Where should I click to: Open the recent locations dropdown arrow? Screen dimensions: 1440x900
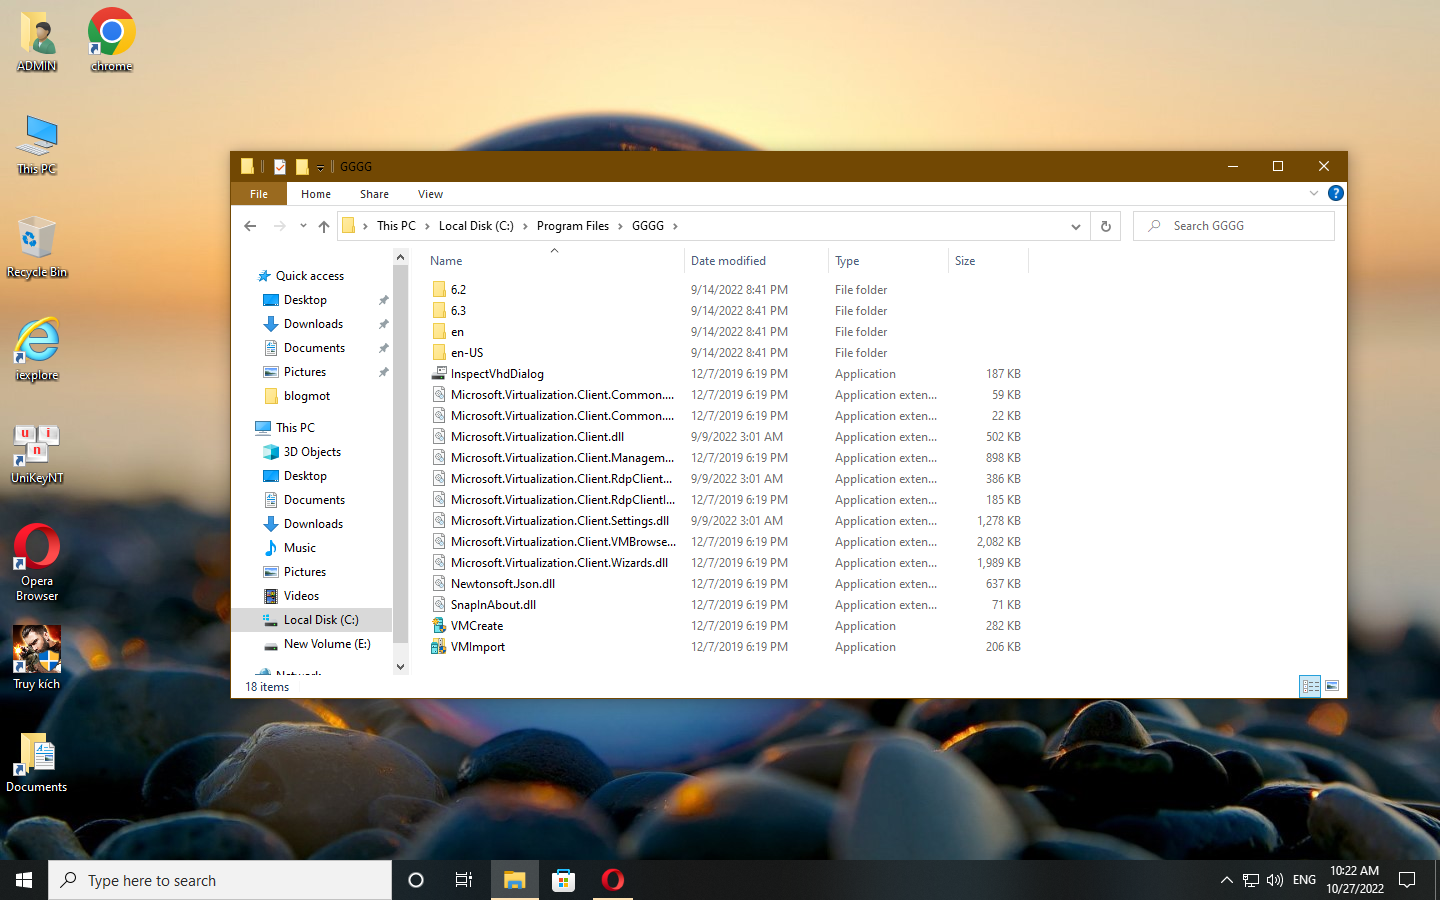[303, 226]
